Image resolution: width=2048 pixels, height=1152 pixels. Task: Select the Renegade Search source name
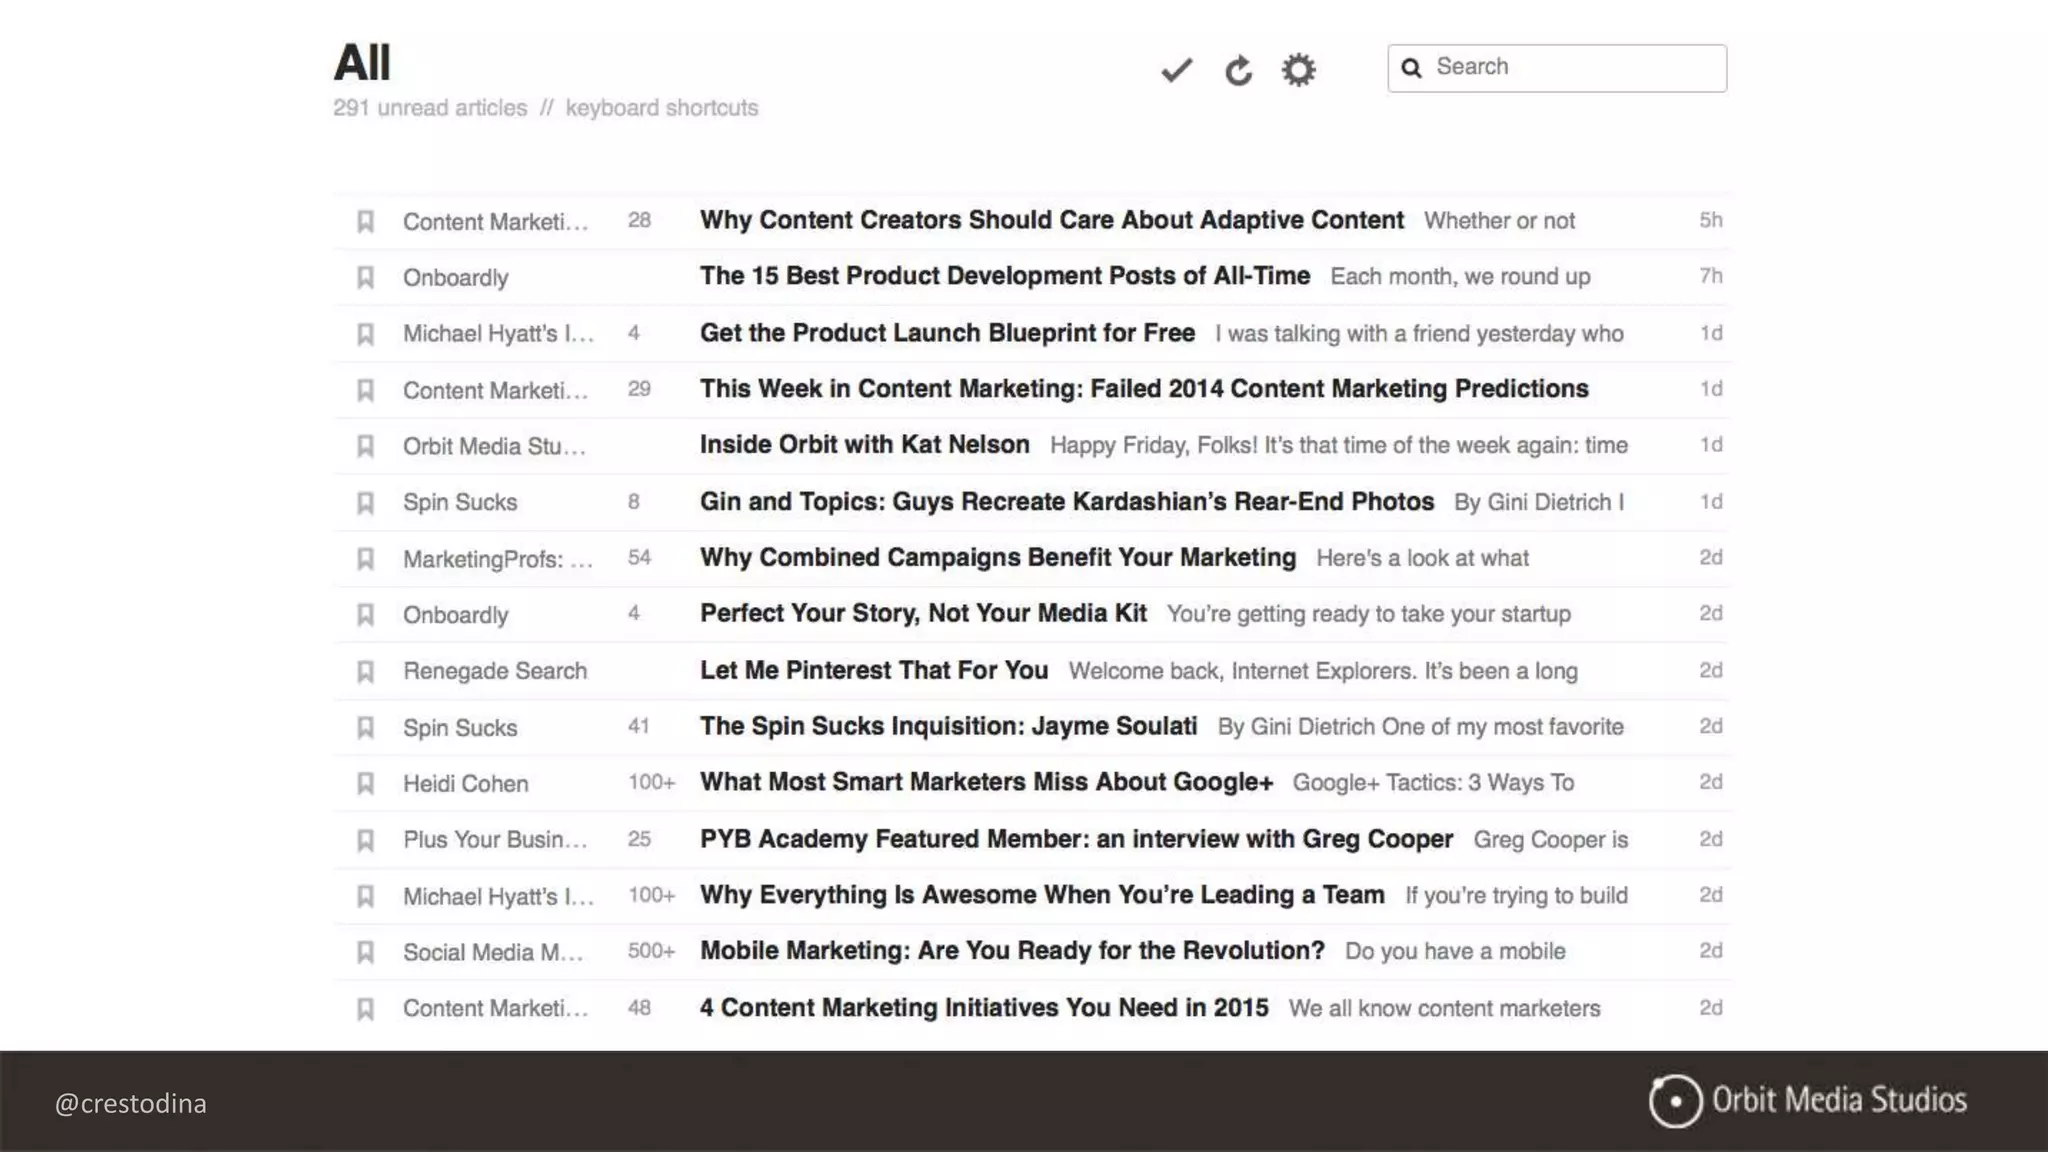[x=494, y=671]
